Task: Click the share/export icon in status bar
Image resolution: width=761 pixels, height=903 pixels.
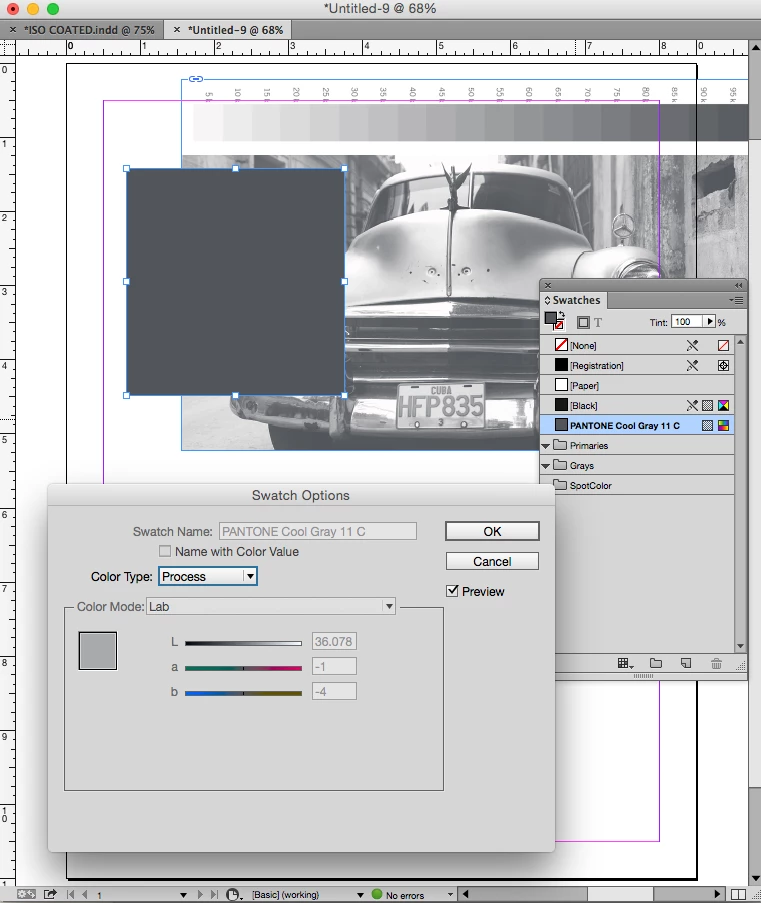Action: coord(50,894)
